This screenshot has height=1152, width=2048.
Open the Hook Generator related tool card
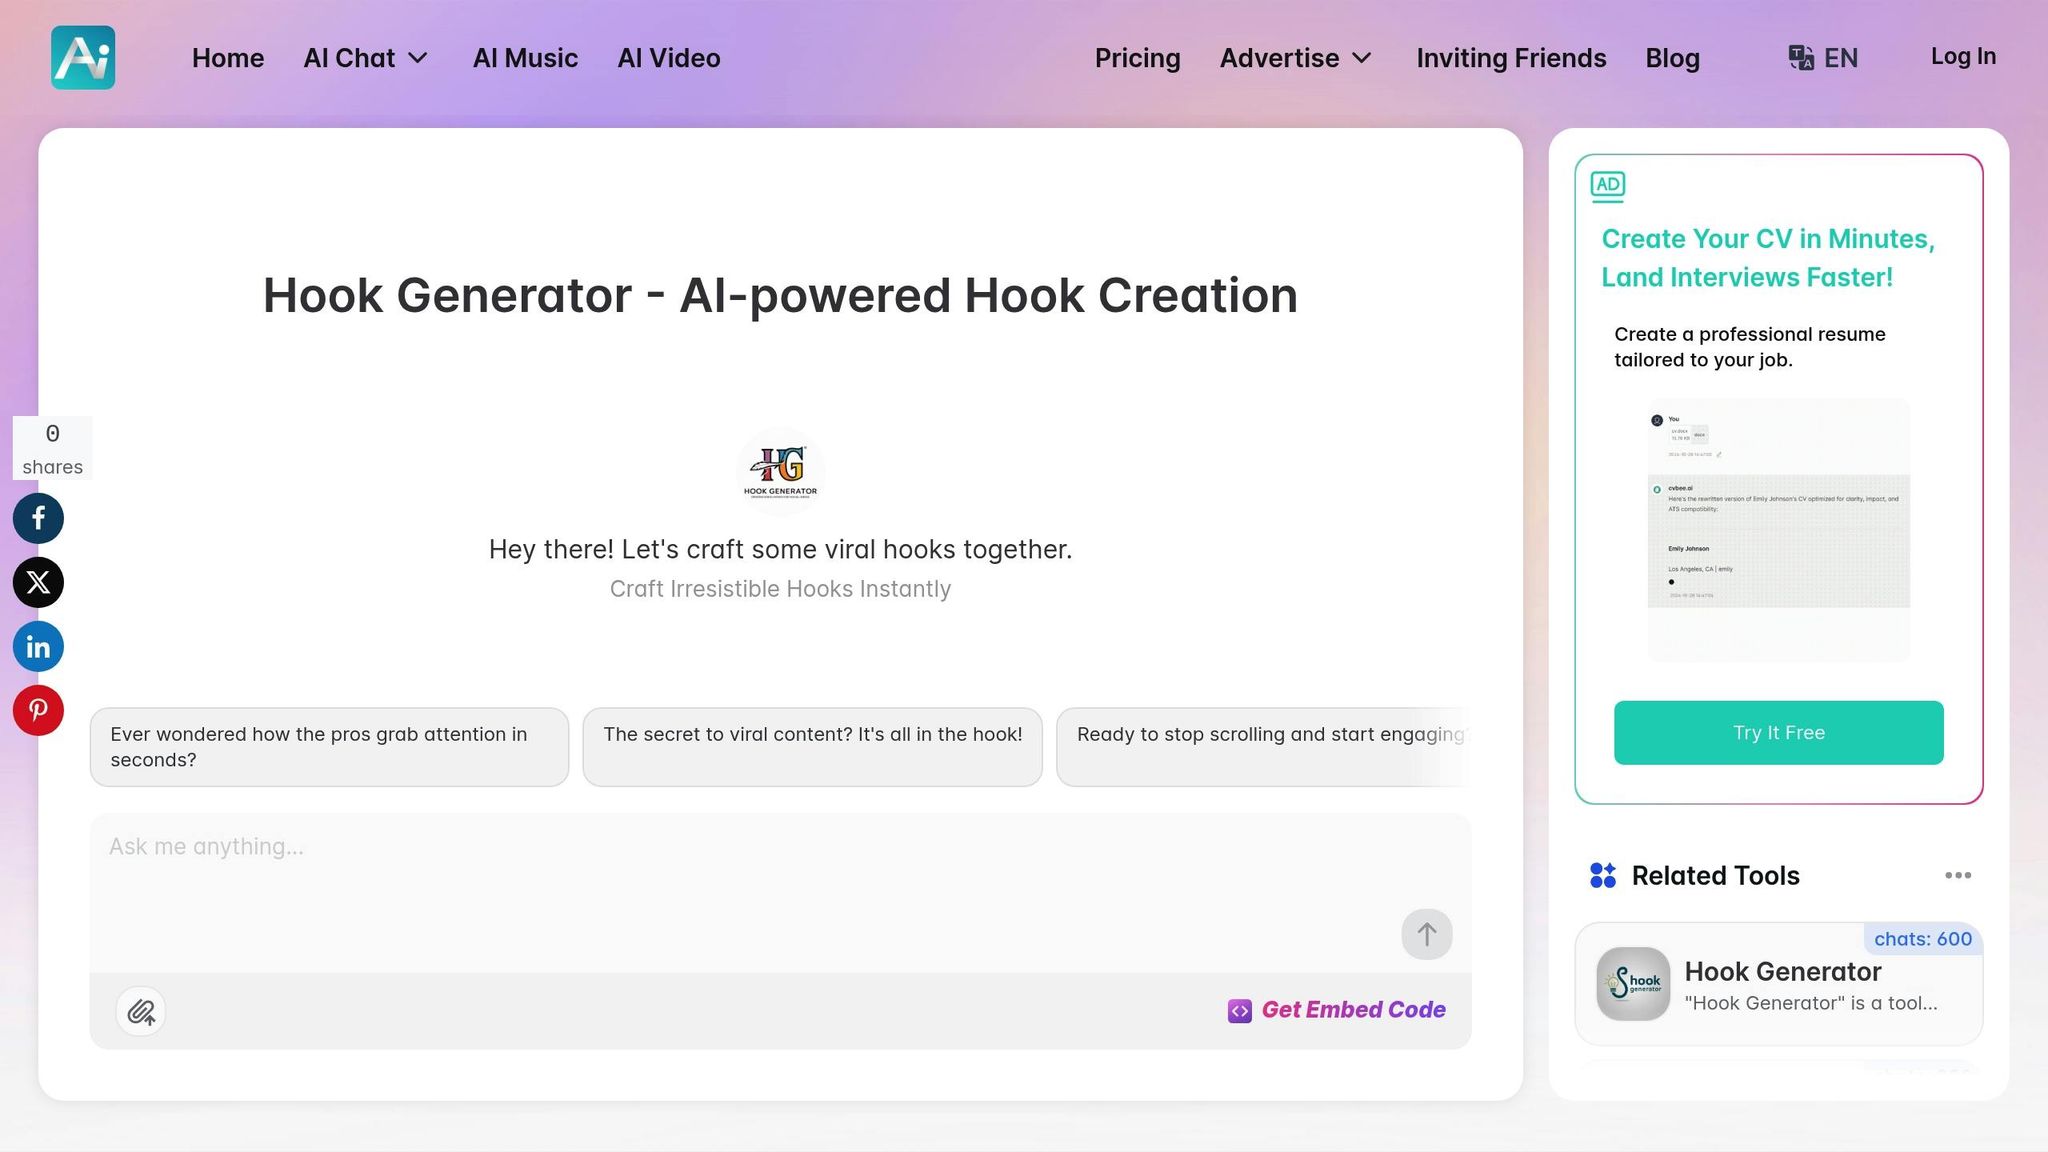[1778, 984]
